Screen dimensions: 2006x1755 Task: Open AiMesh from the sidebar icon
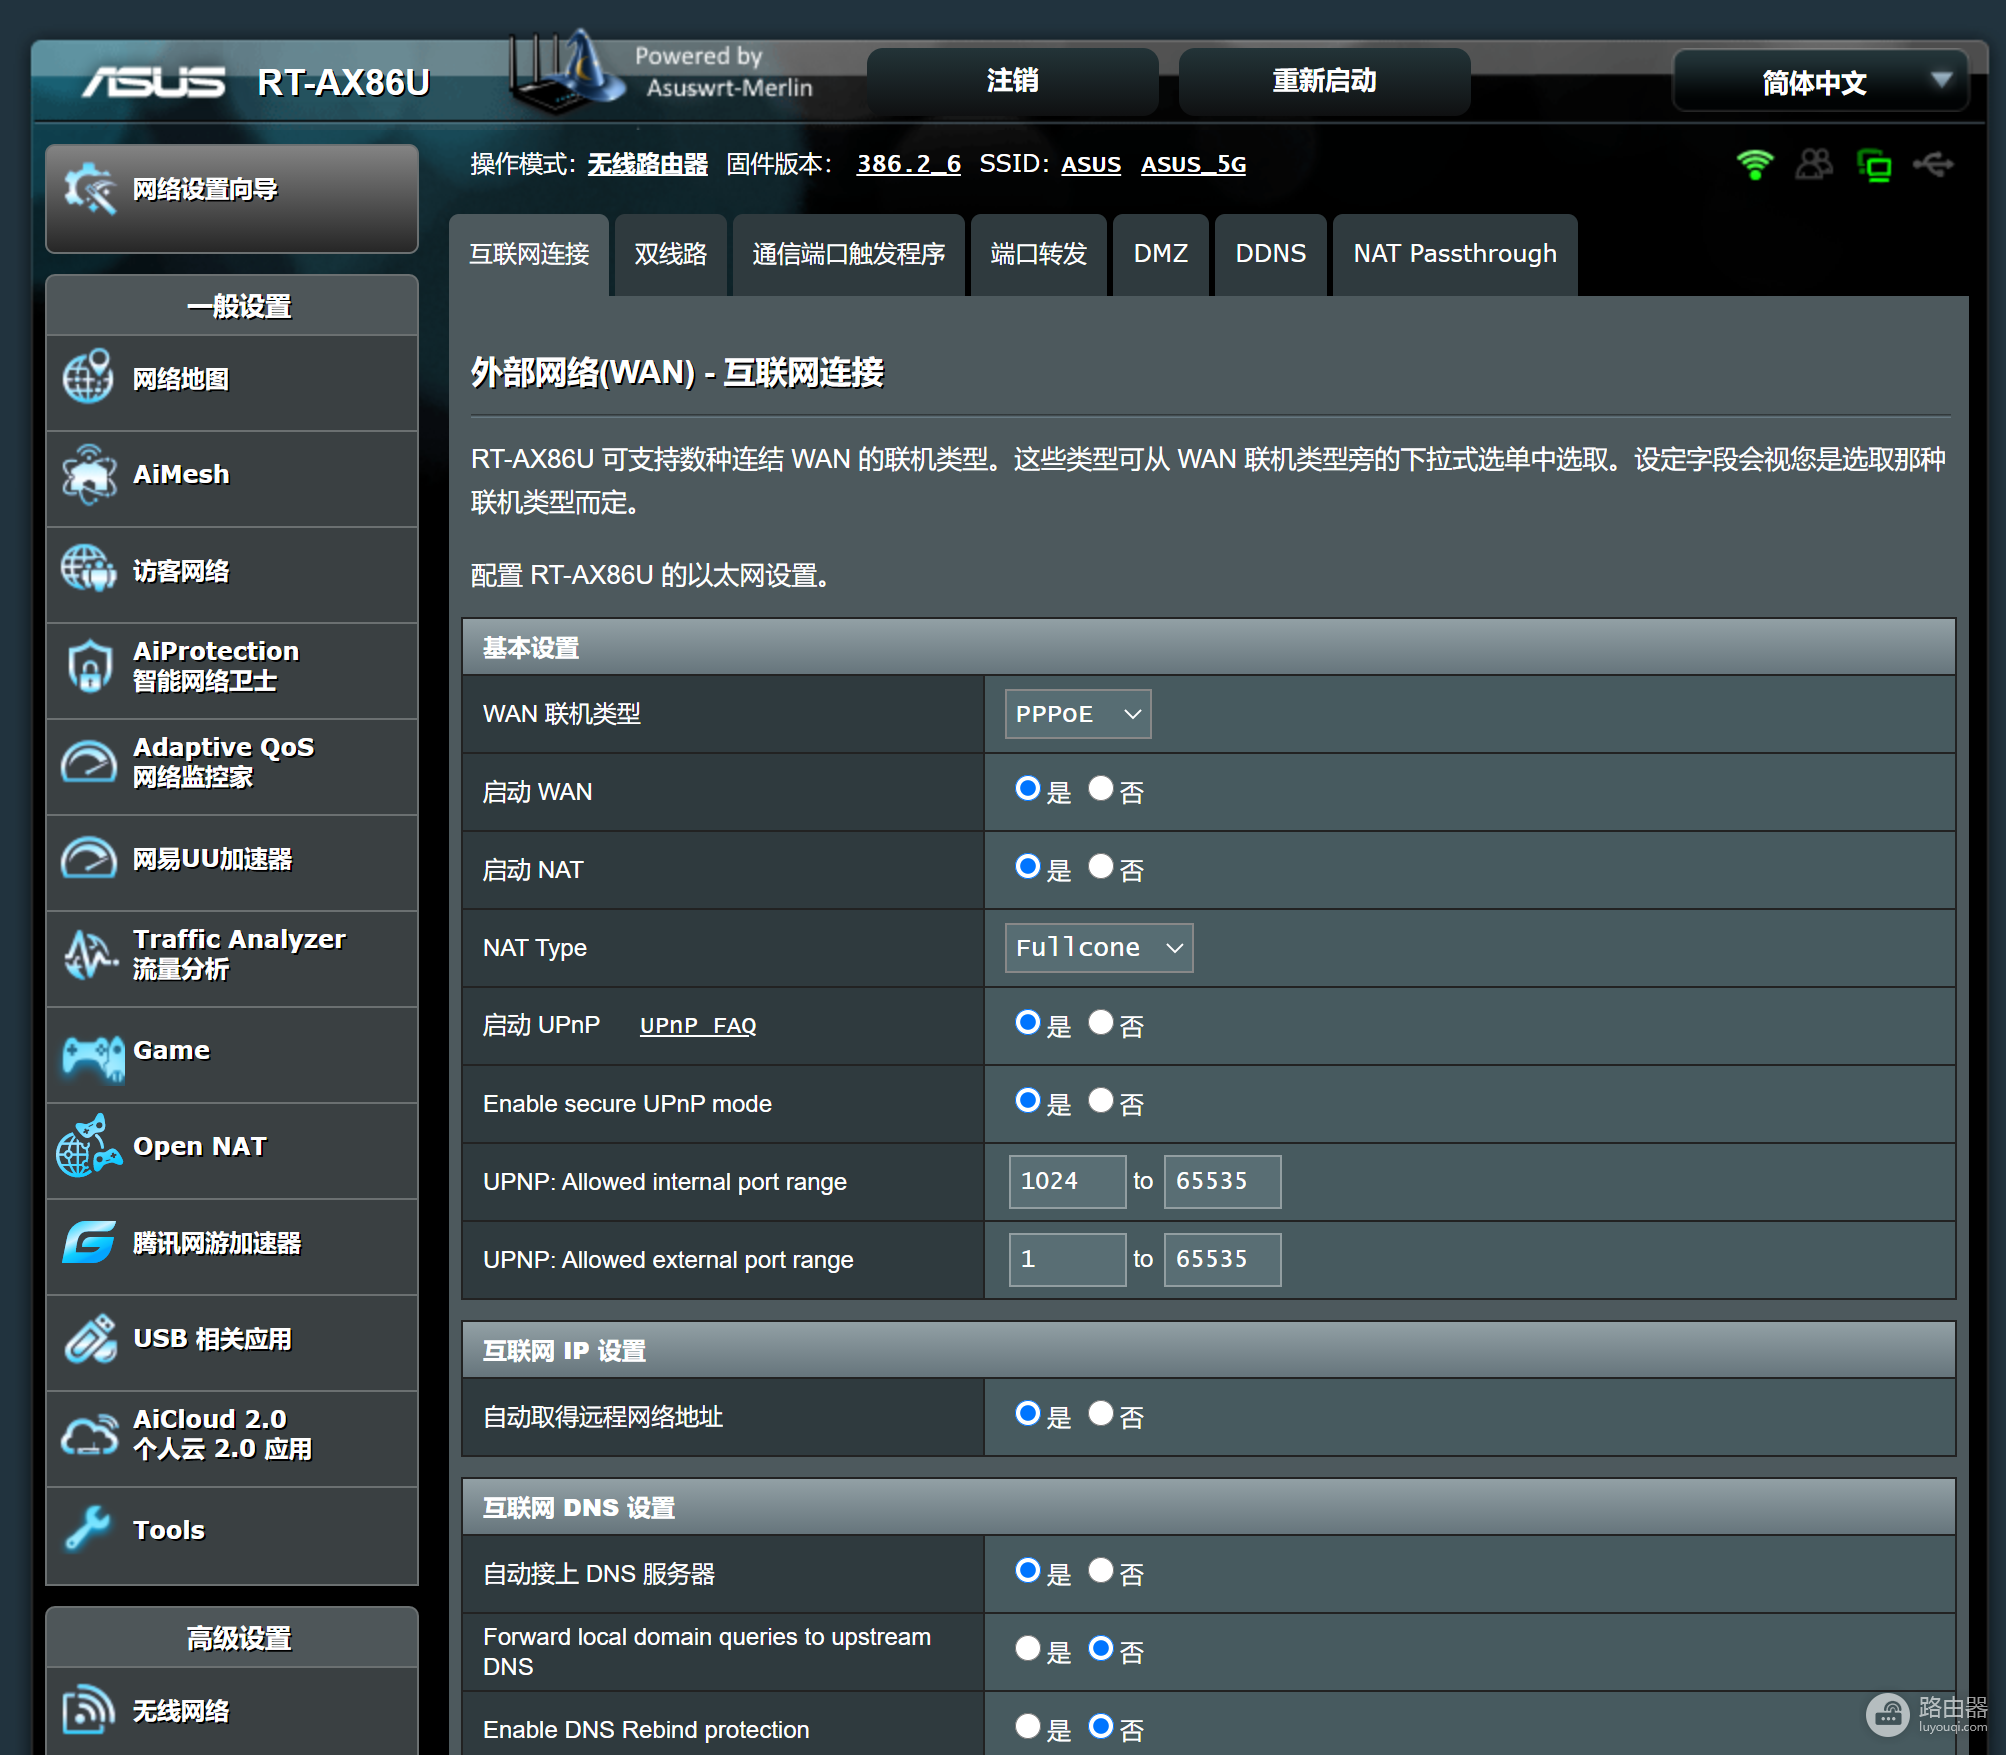pos(89,475)
